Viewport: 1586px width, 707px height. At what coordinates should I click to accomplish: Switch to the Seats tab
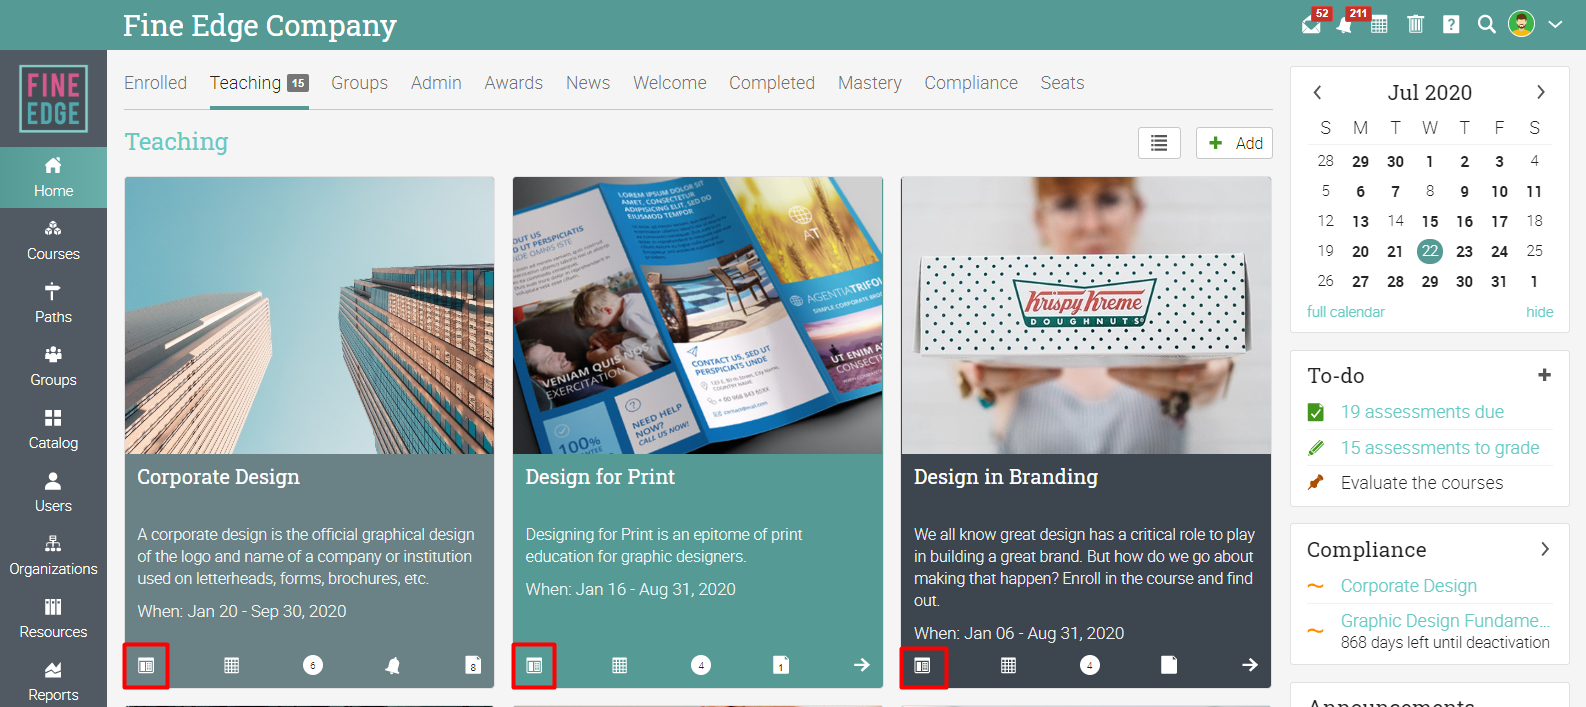click(x=1062, y=83)
